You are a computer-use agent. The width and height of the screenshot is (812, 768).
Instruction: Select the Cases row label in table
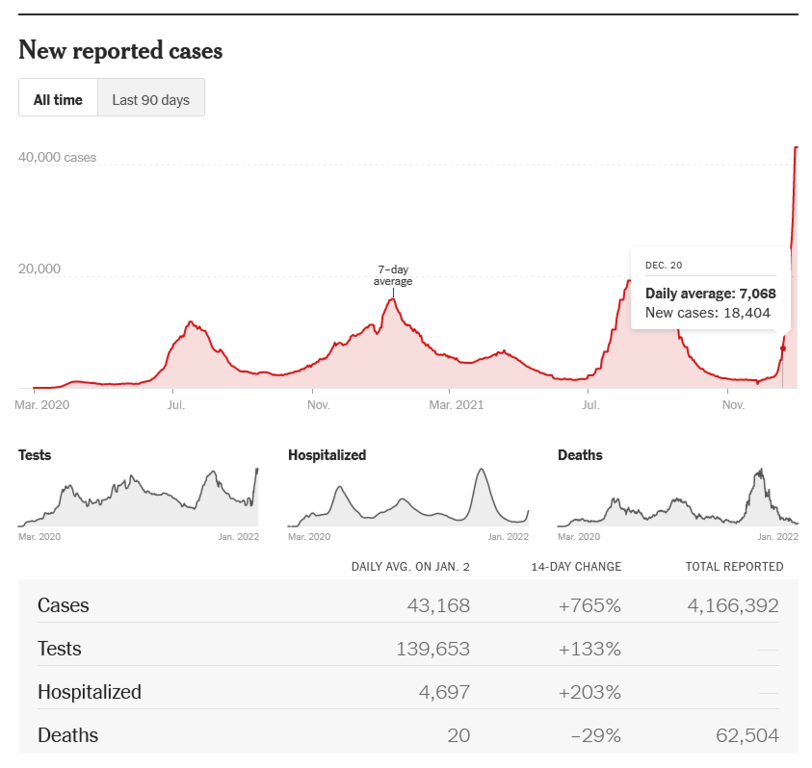pyautogui.click(x=63, y=605)
